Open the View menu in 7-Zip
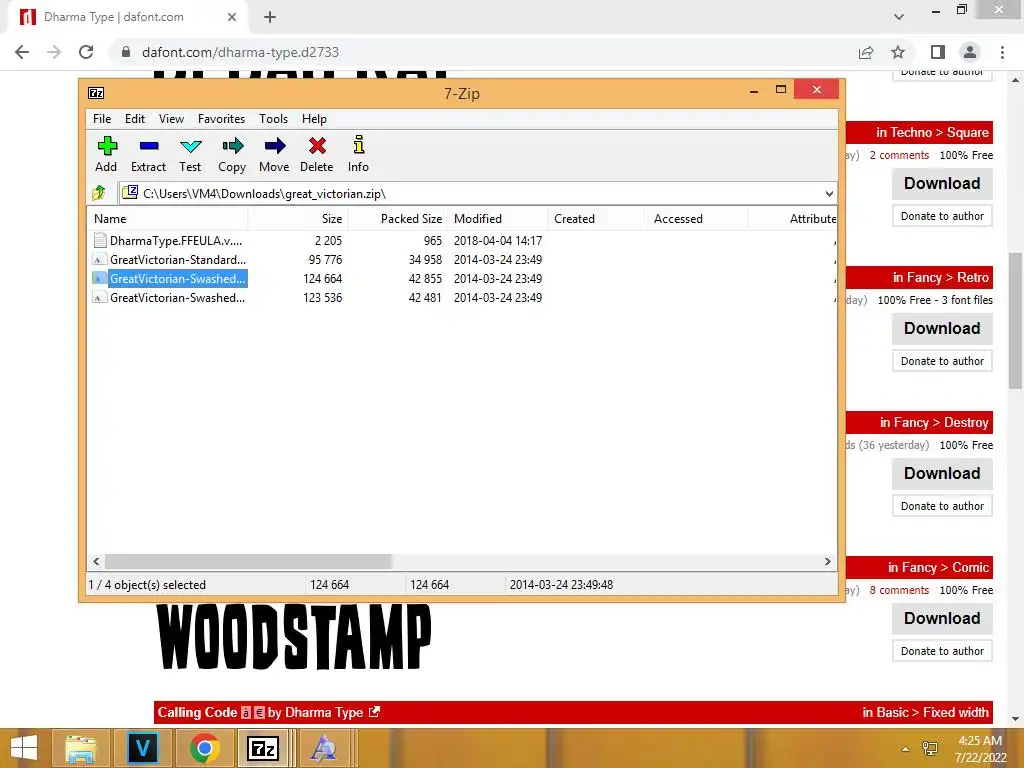1024x768 pixels. click(x=171, y=119)
